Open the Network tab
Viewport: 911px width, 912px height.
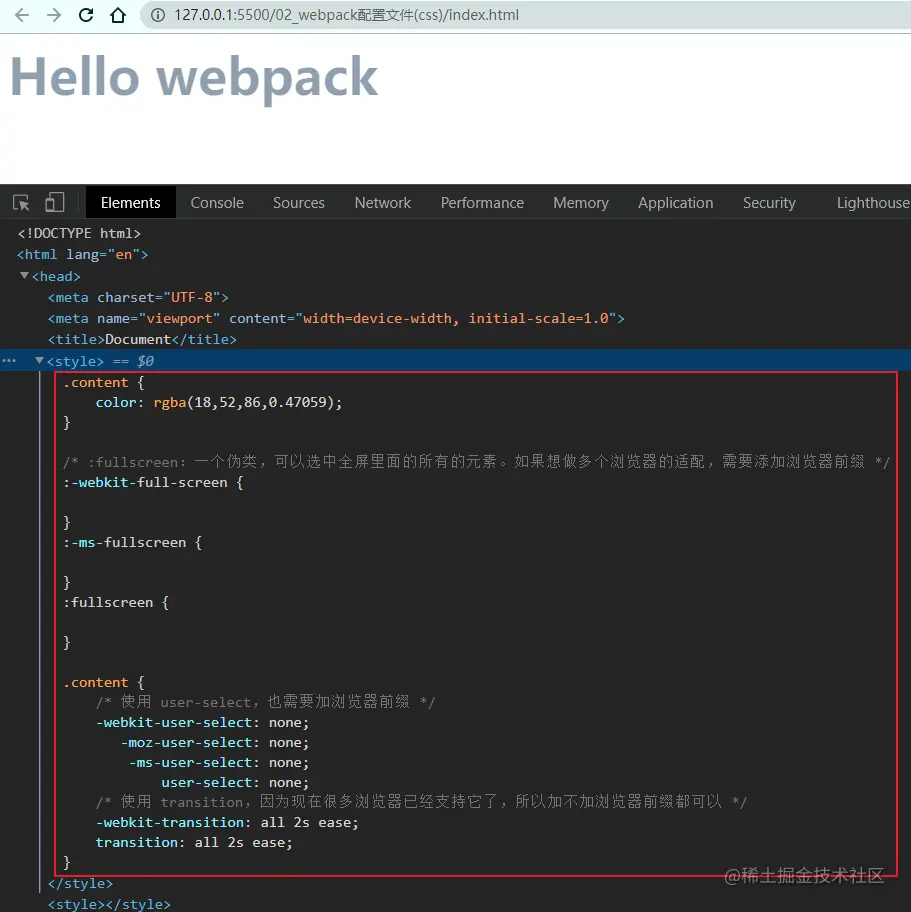coord(383,202)
